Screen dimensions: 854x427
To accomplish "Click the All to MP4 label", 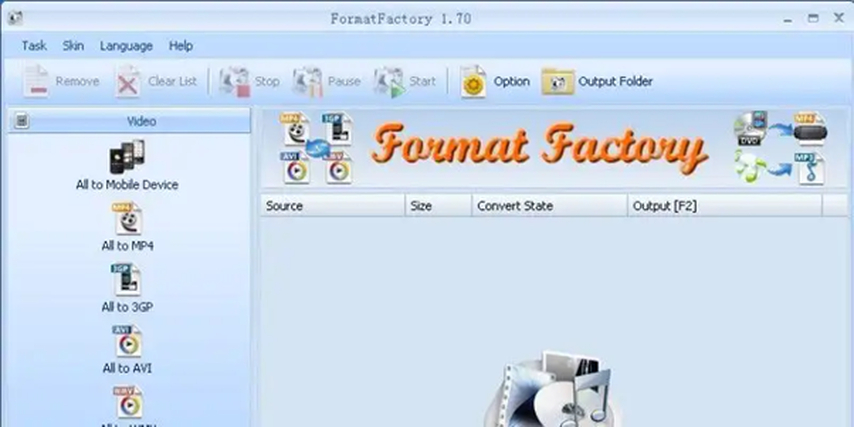I will pos(127,246).
